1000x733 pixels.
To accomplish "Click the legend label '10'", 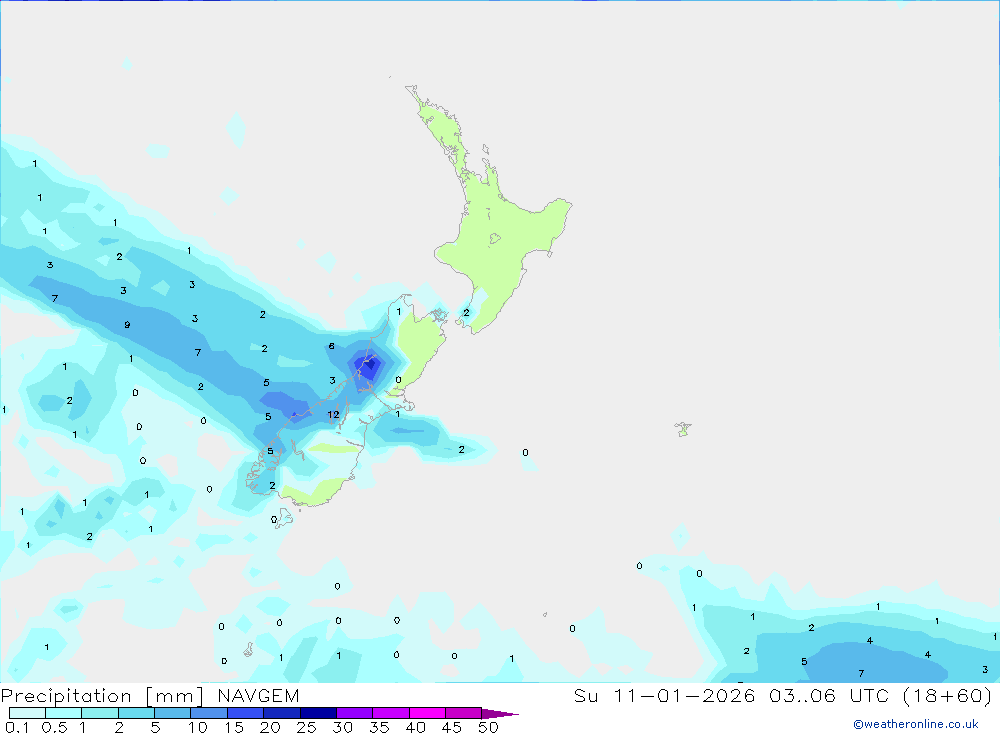I will [197, 727].
